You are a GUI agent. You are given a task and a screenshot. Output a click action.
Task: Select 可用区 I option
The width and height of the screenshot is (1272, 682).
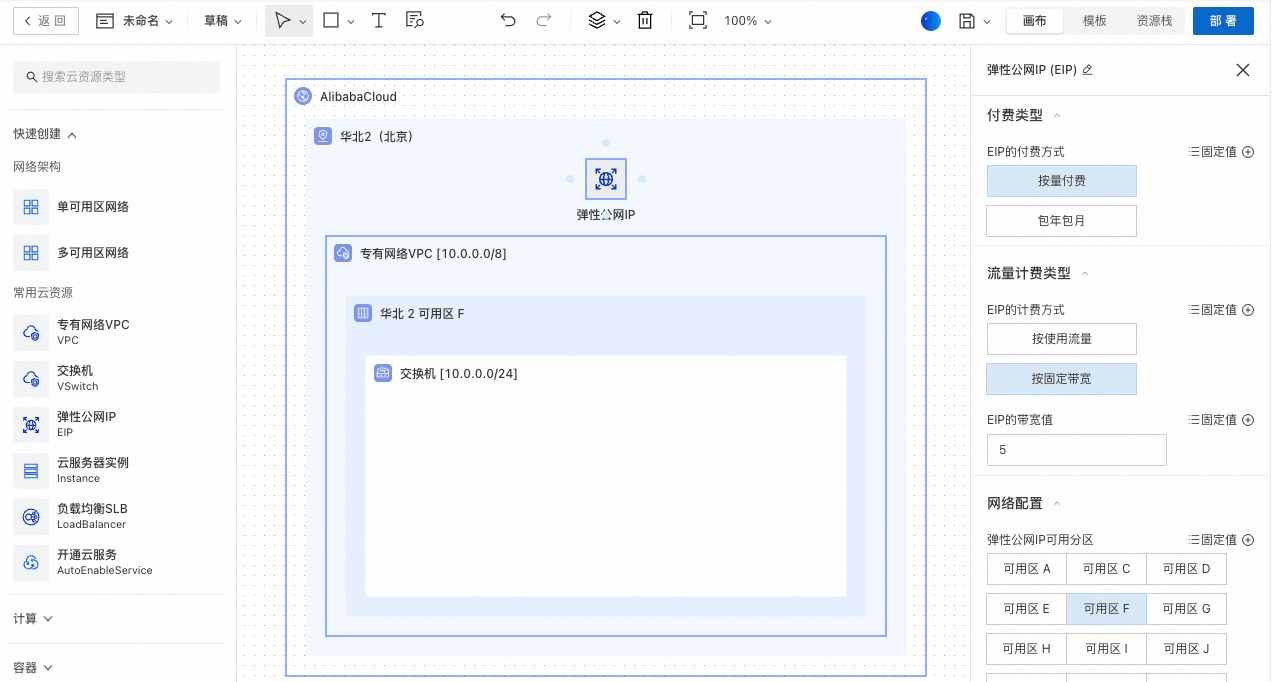(x=1107, y=649)
